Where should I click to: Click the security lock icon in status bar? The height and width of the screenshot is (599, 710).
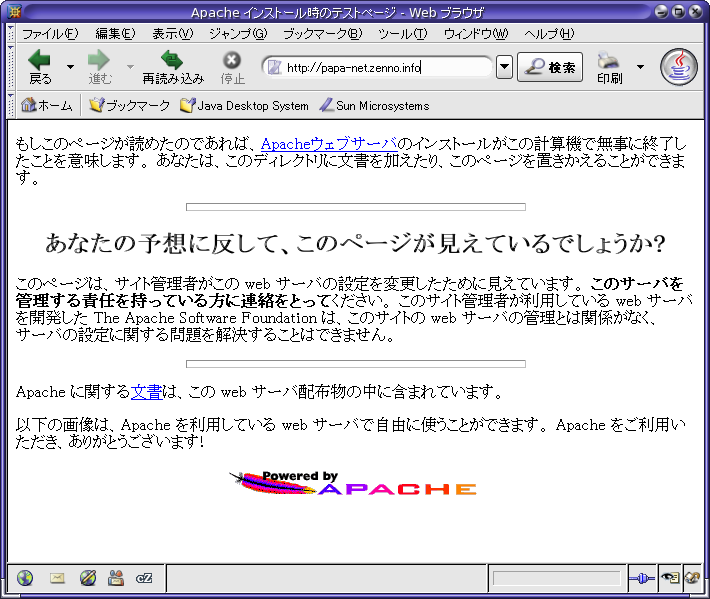(692, 578)
